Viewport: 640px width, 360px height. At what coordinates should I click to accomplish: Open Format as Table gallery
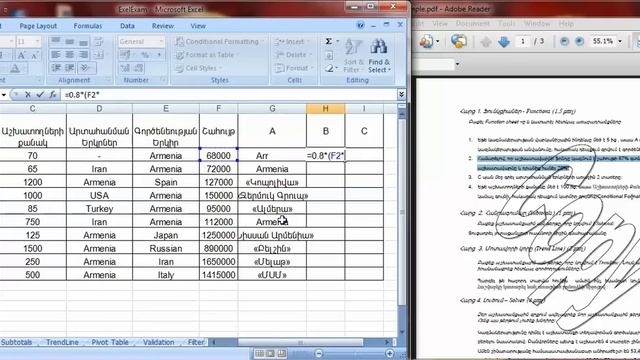207,55
